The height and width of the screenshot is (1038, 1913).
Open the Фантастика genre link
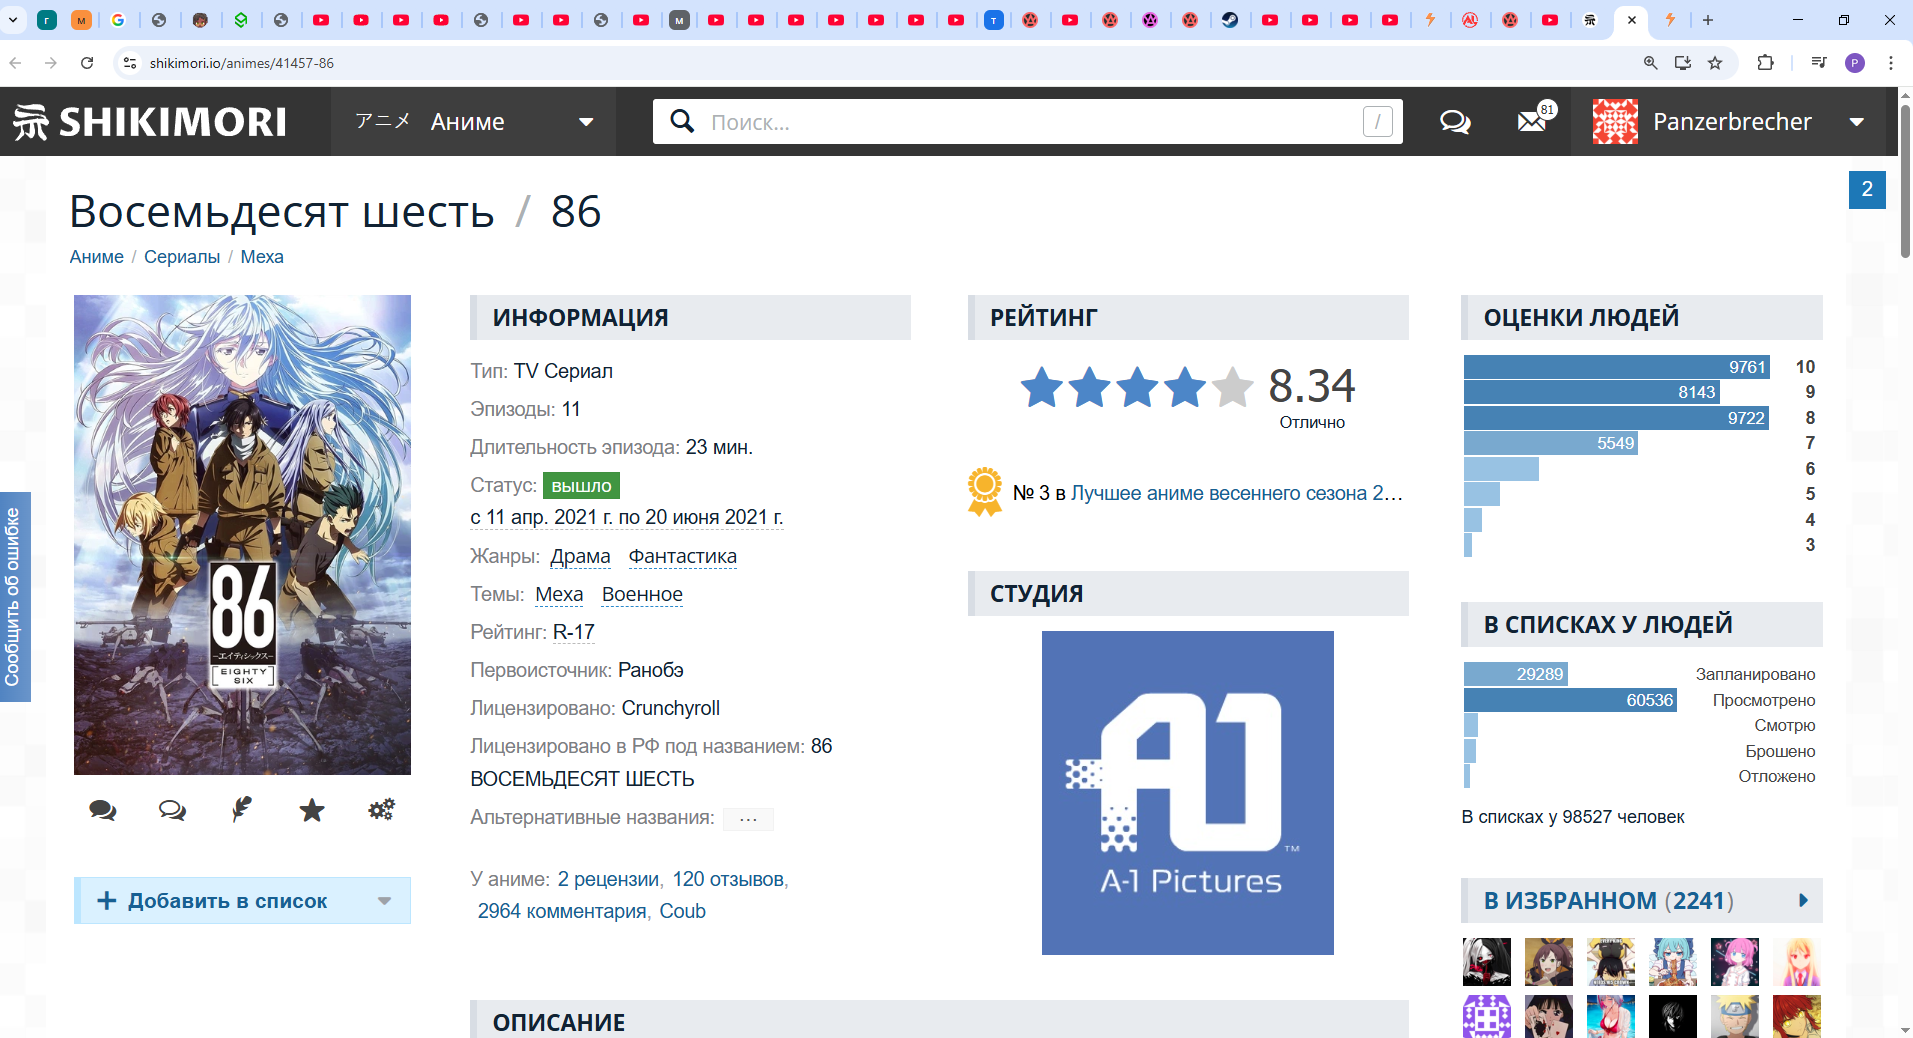coord(683,556)
